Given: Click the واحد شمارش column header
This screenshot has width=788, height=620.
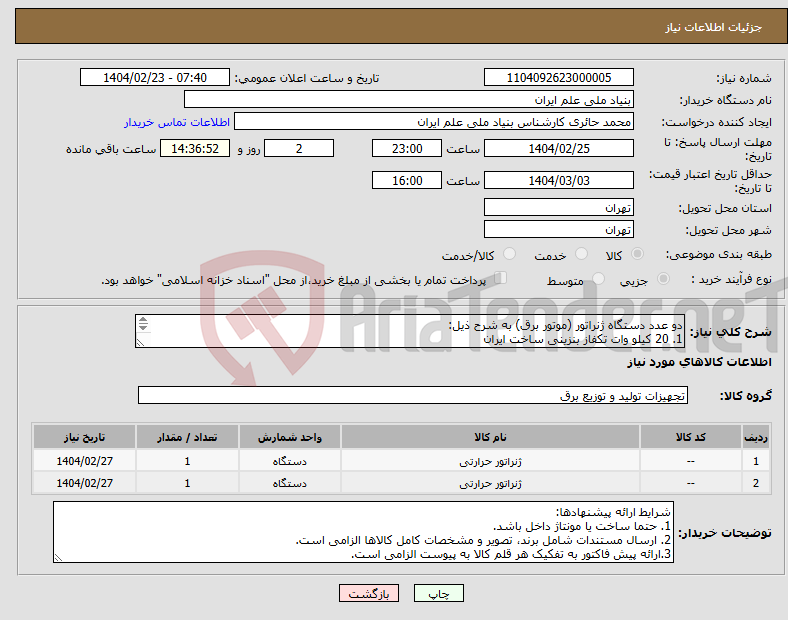Looking at the screenshot, I should [289, 437].
